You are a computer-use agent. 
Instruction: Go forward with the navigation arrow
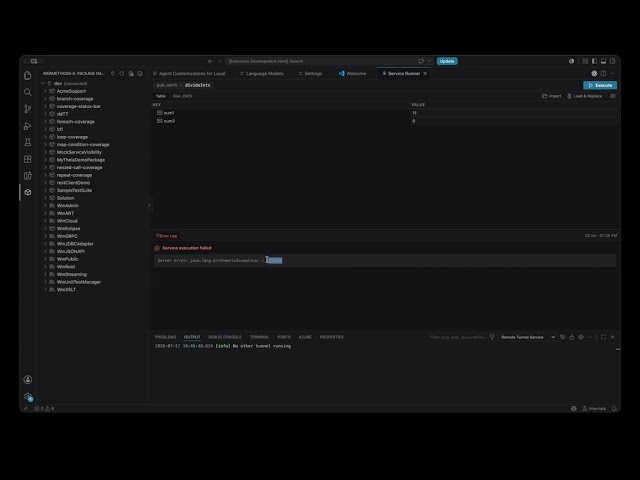pos(220,61)
